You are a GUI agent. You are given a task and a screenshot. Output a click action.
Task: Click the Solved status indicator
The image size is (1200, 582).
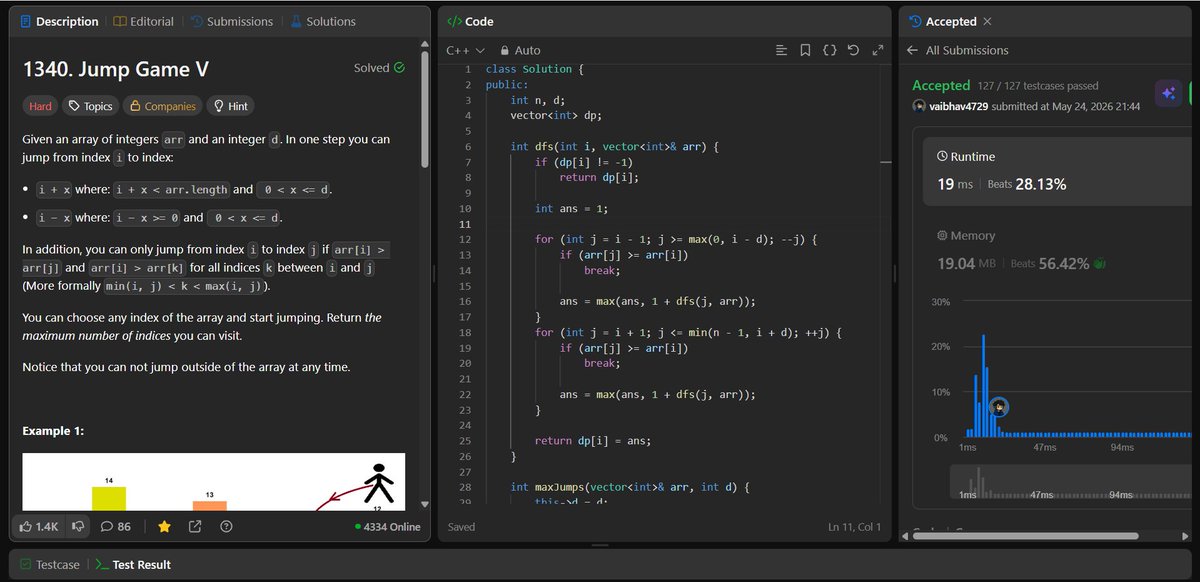tap(379, 68)
